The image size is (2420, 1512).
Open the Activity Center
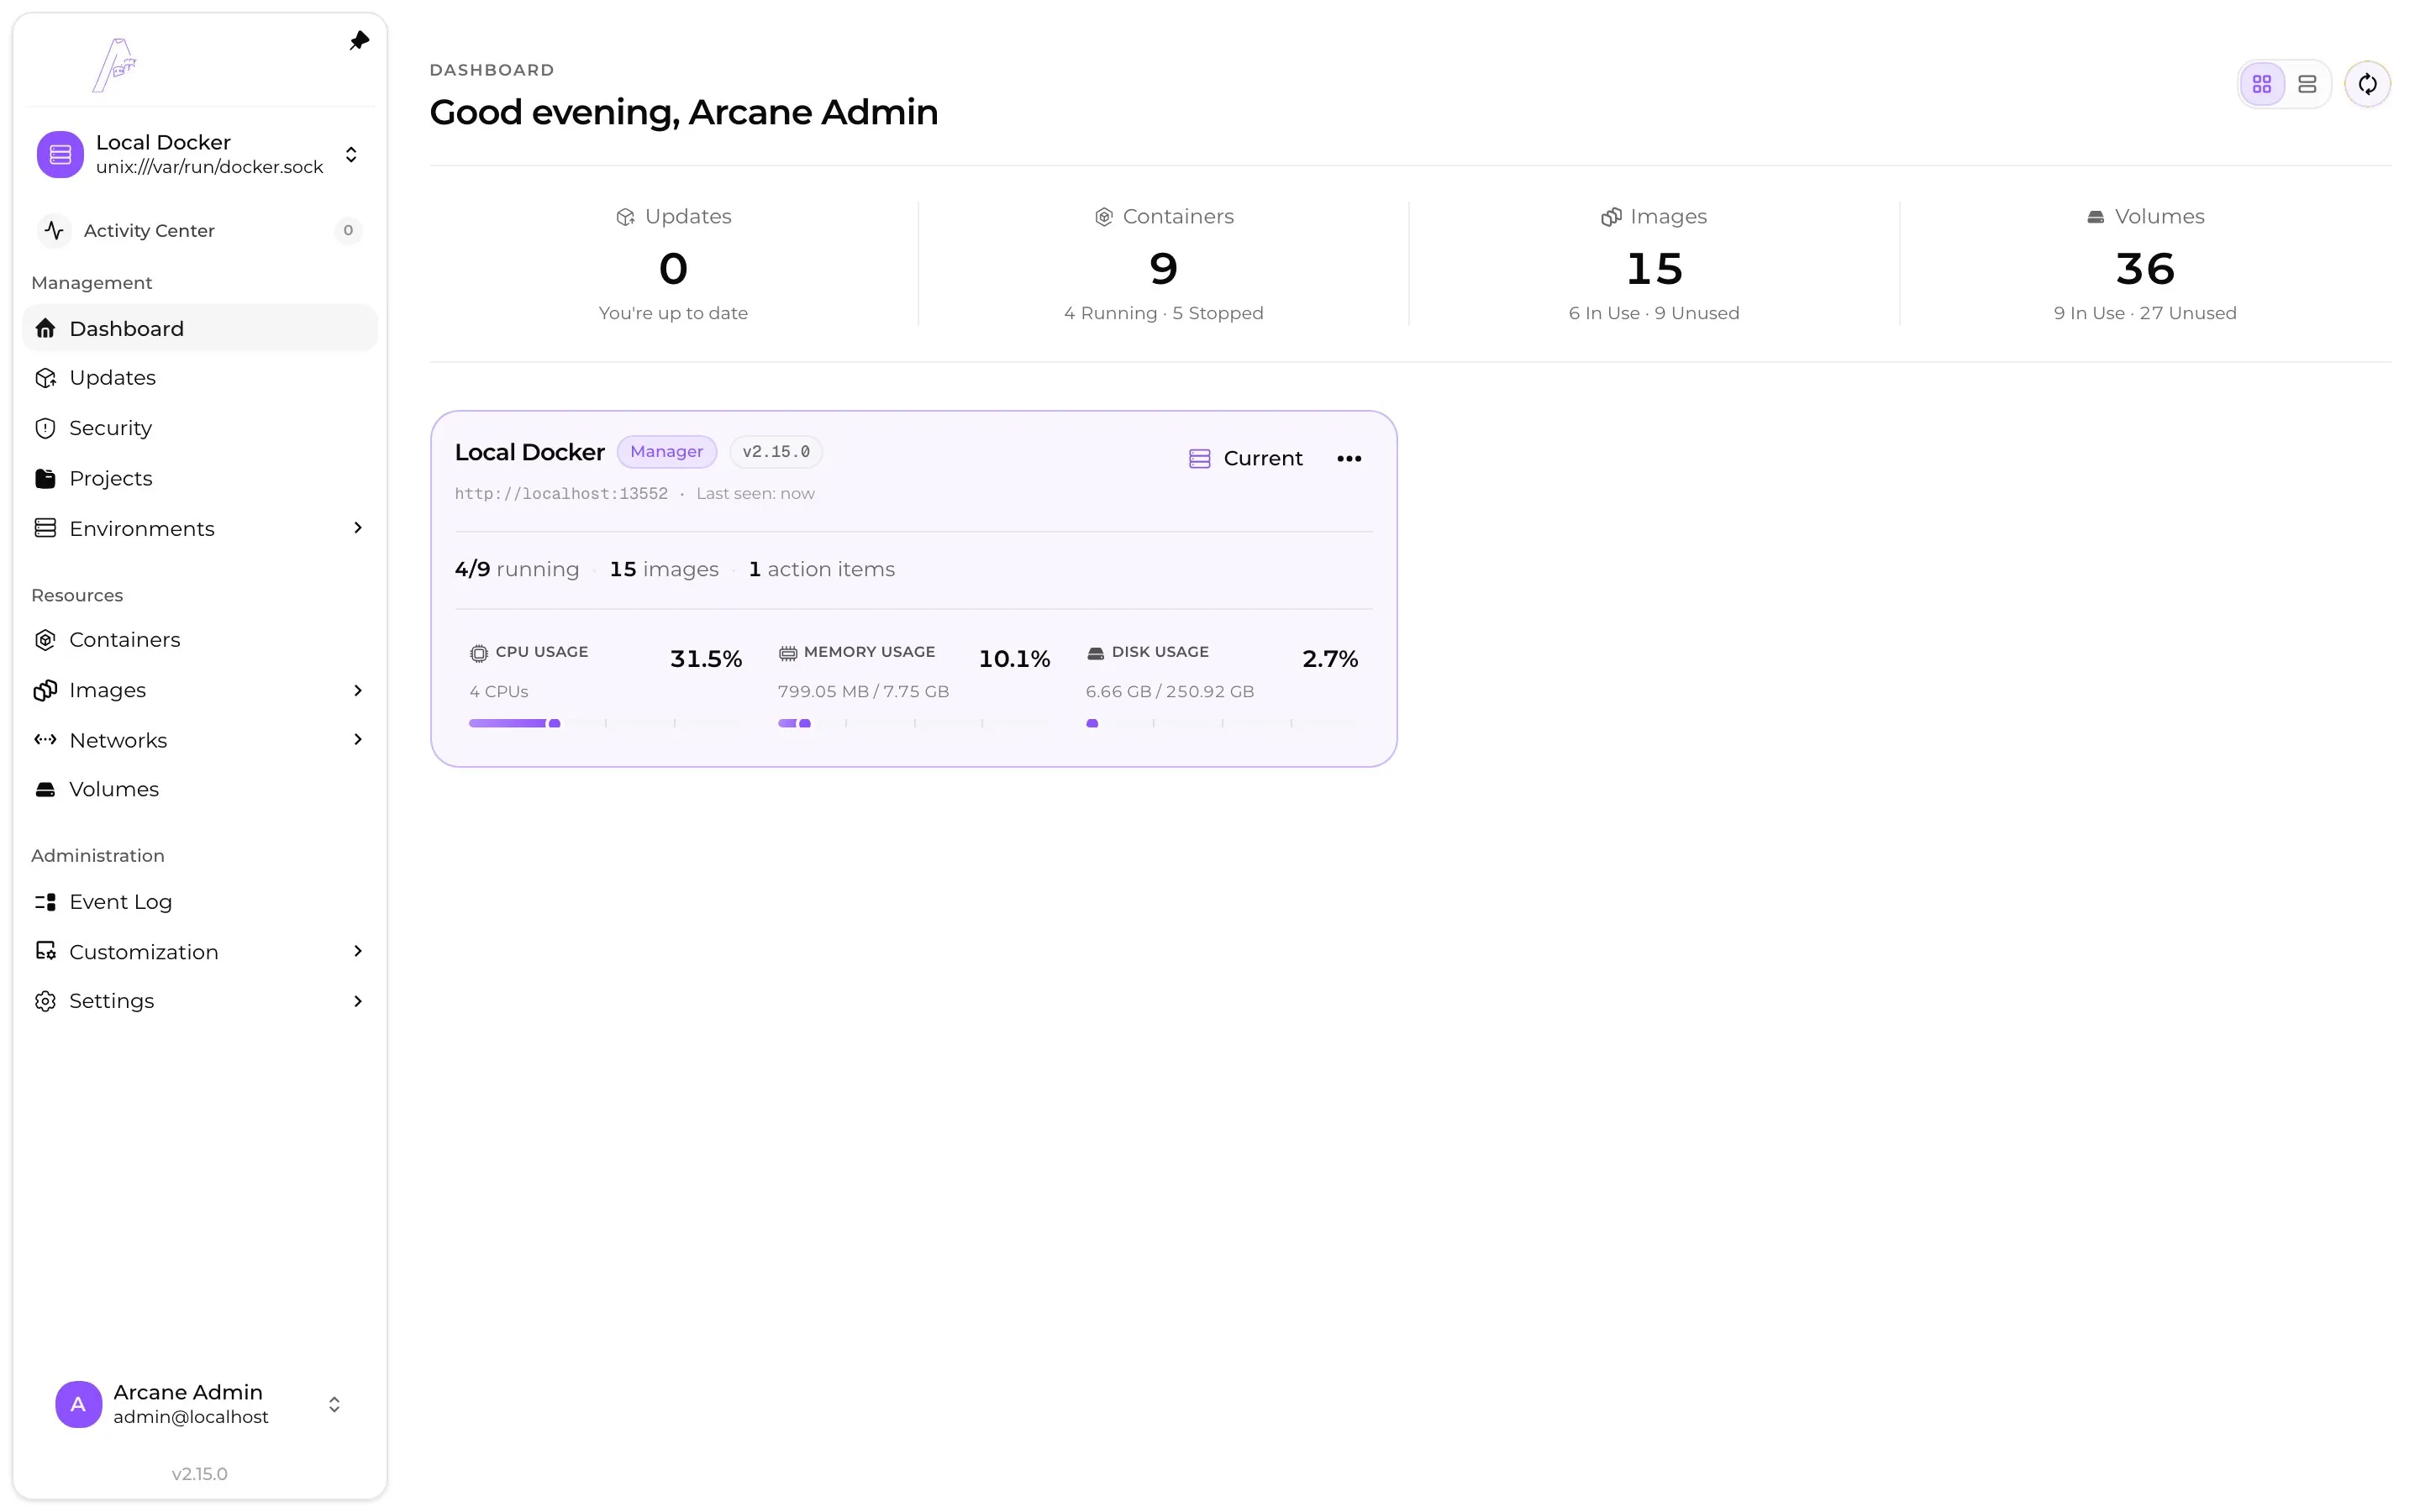click(200, 230)
